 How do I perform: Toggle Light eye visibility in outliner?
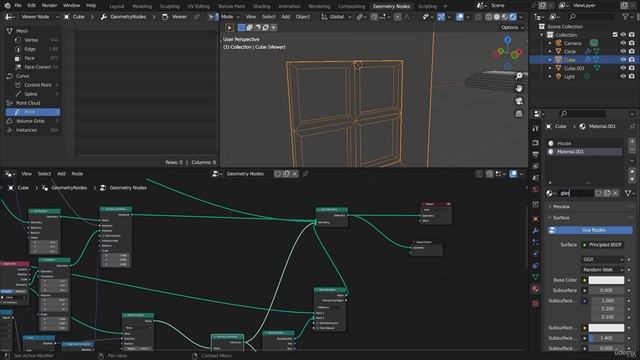(623, 76)
